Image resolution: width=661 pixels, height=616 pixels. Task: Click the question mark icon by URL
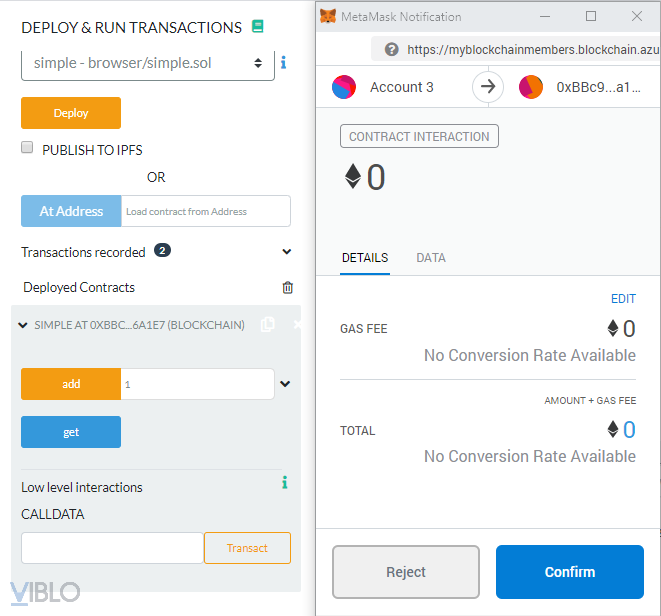pos(391,49)
